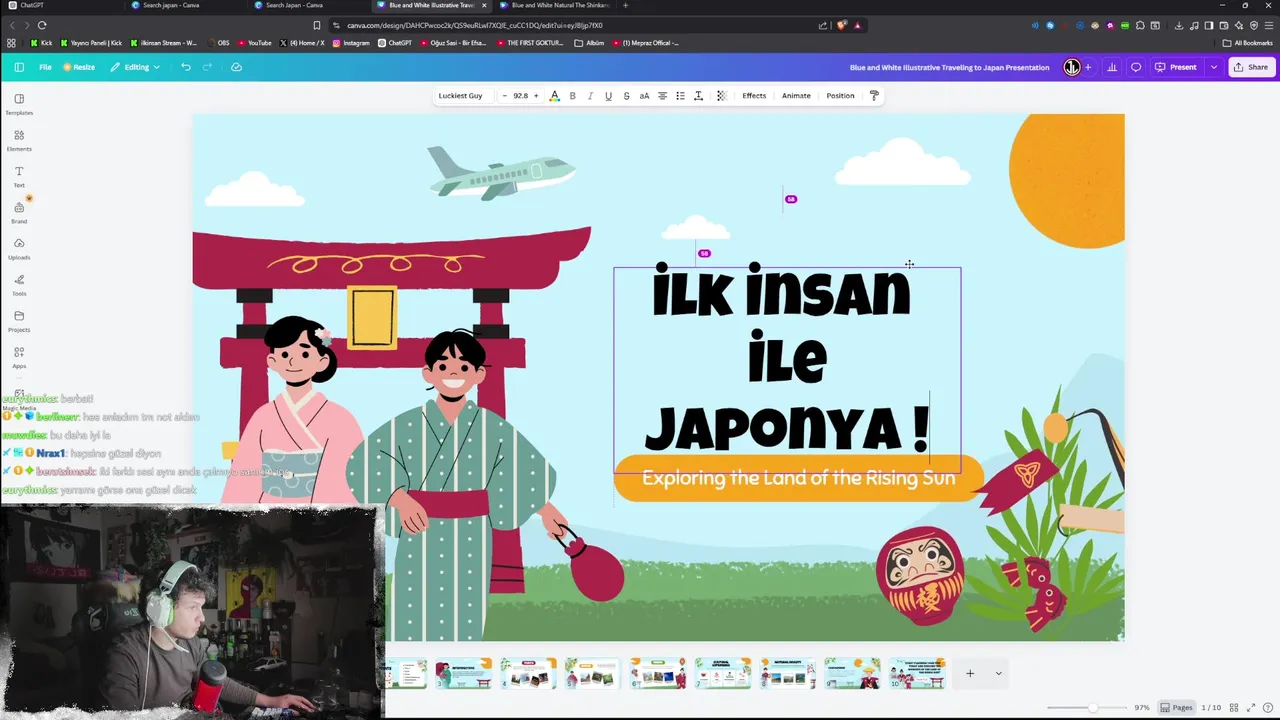Image resolution: width=1280 pixels, height=720 pixels.
Task: Change text alignment
Action: coord(662,96)
